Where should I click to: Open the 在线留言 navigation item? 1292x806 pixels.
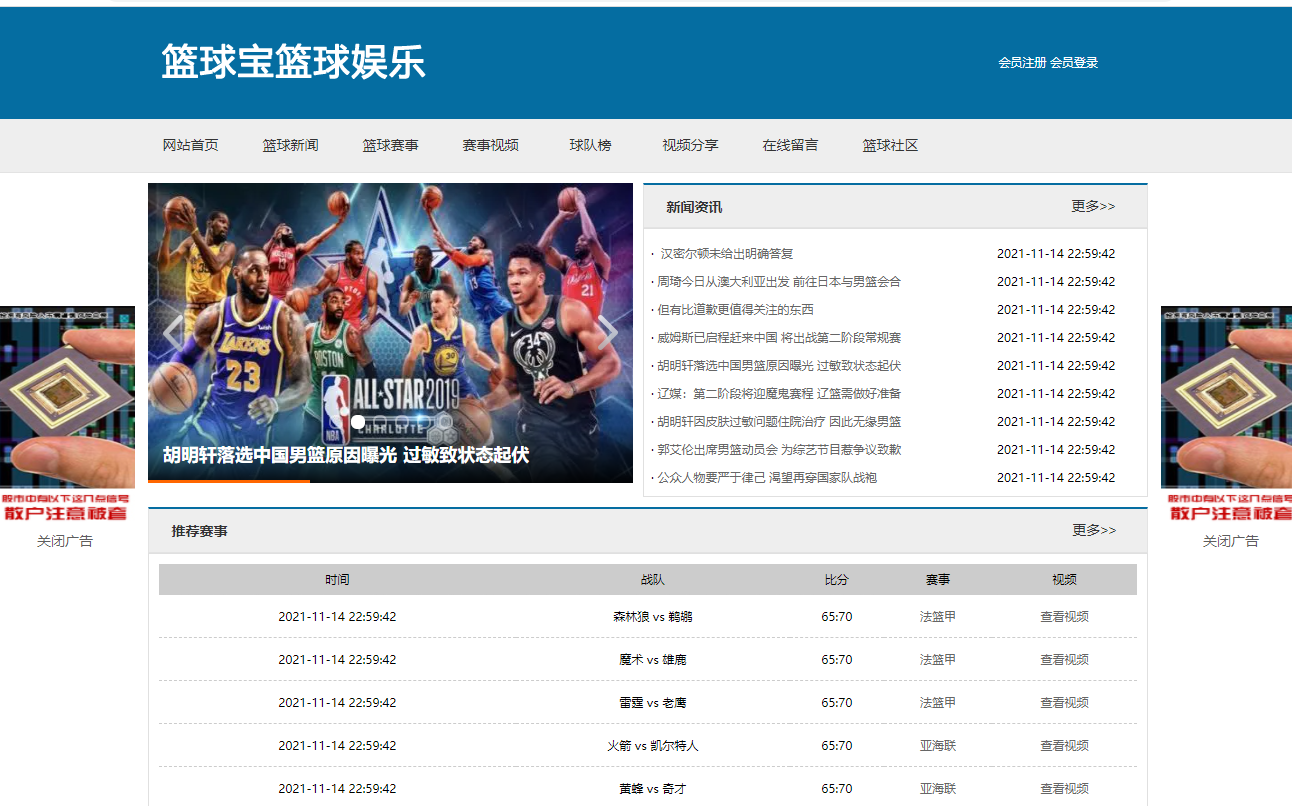(x=791, y=145)
